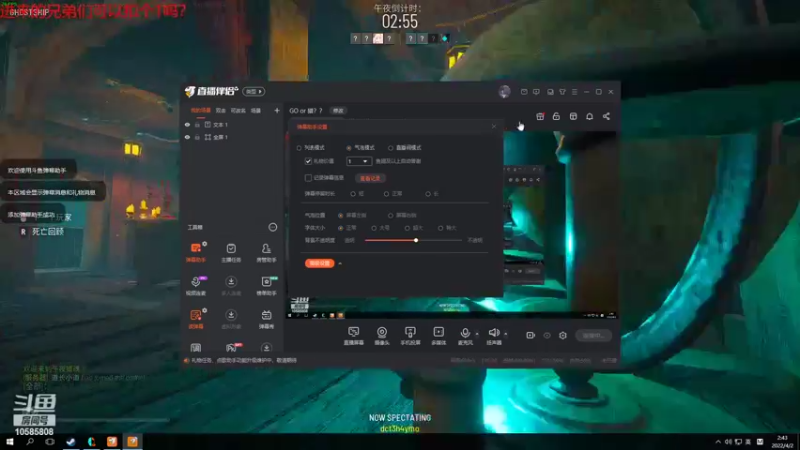Add 摄像头 camera source
This screenshot has width=800, height=450.
382,336
